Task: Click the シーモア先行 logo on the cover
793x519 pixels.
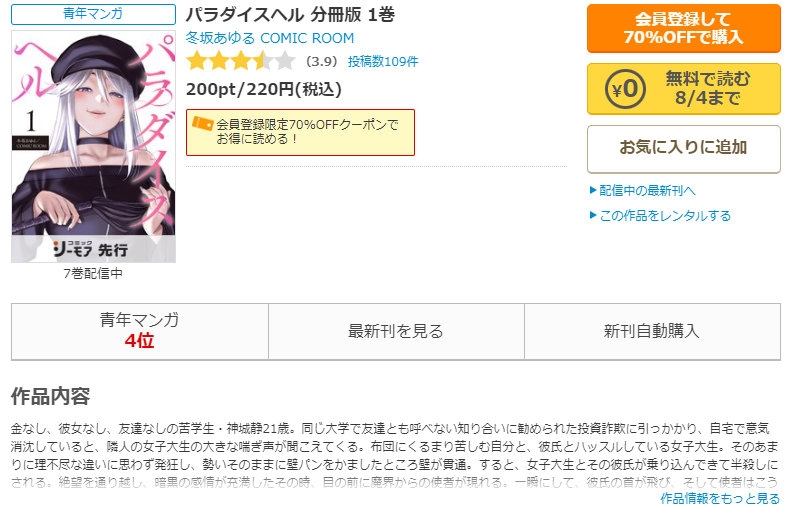Action: coord(90,249)
